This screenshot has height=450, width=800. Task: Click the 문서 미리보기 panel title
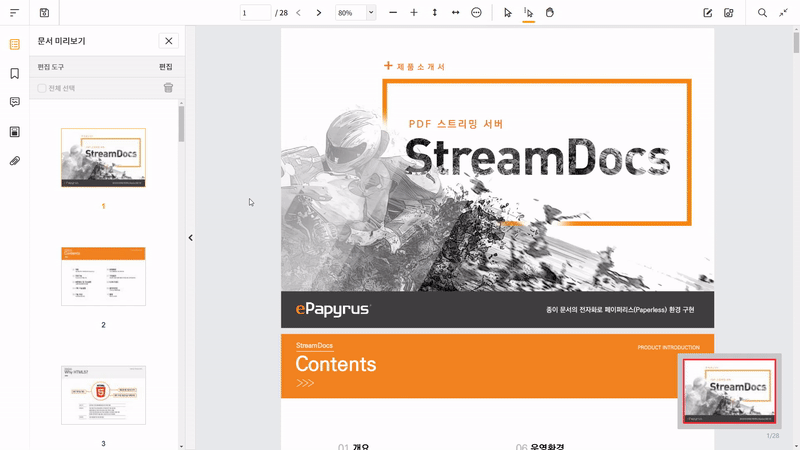tap(61, 41)
